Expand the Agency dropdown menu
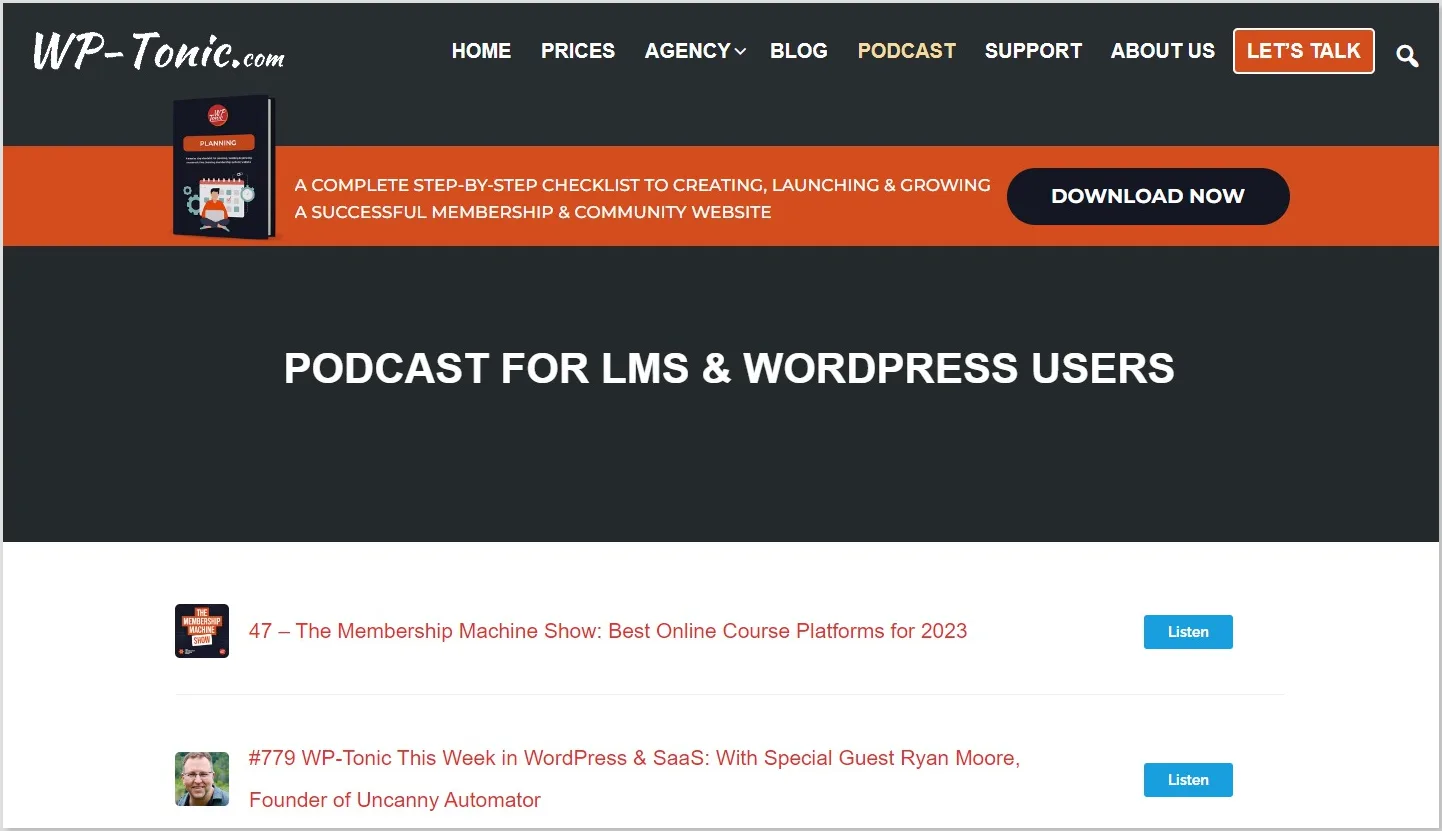Viewport: 1442px width, 831px height. tap(695, 51)
